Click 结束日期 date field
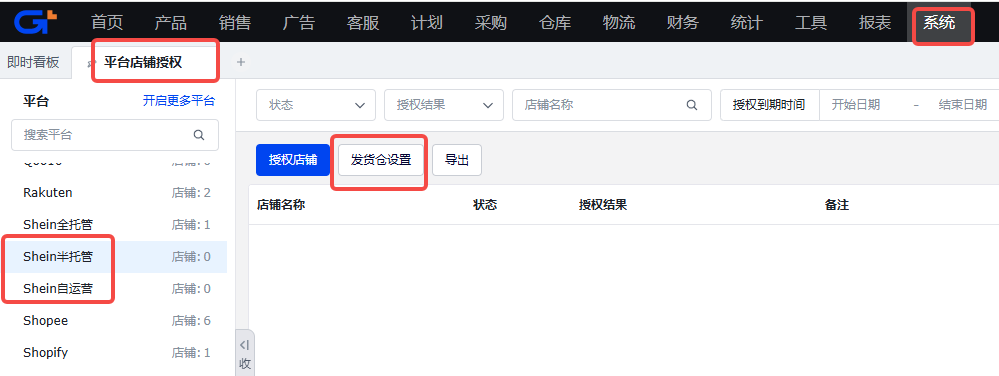 pyautogui.click(x=963, y=105)
